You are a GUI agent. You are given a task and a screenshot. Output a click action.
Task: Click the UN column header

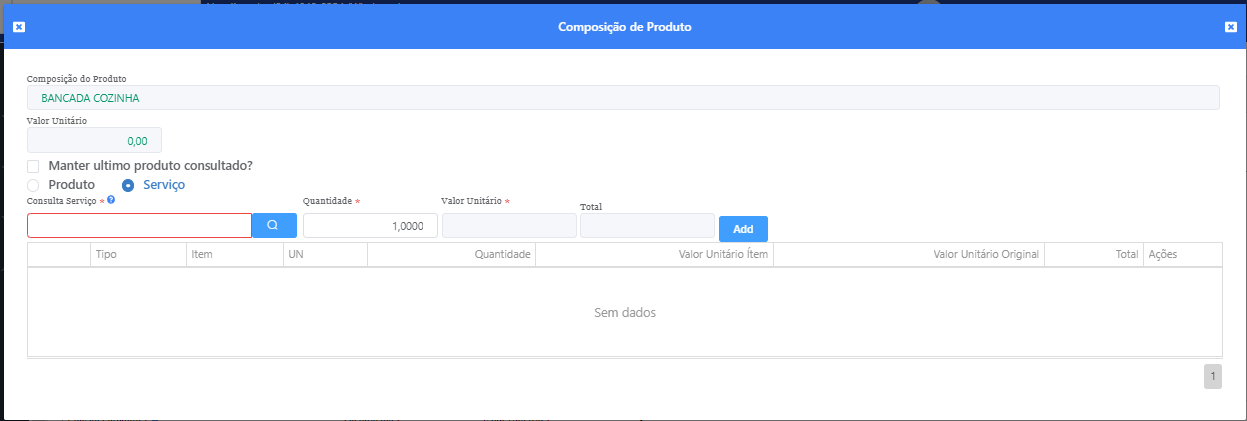click(x=296, y=255)
